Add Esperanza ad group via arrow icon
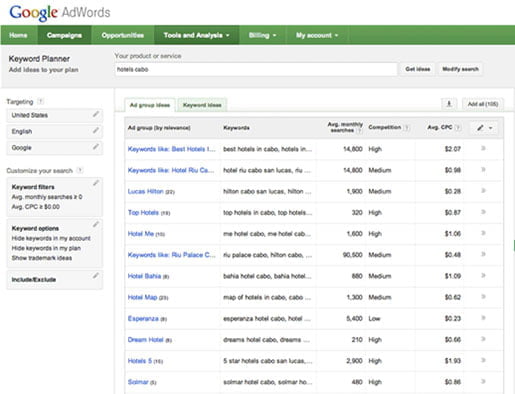The image size is (515, 394). [483, 318]
